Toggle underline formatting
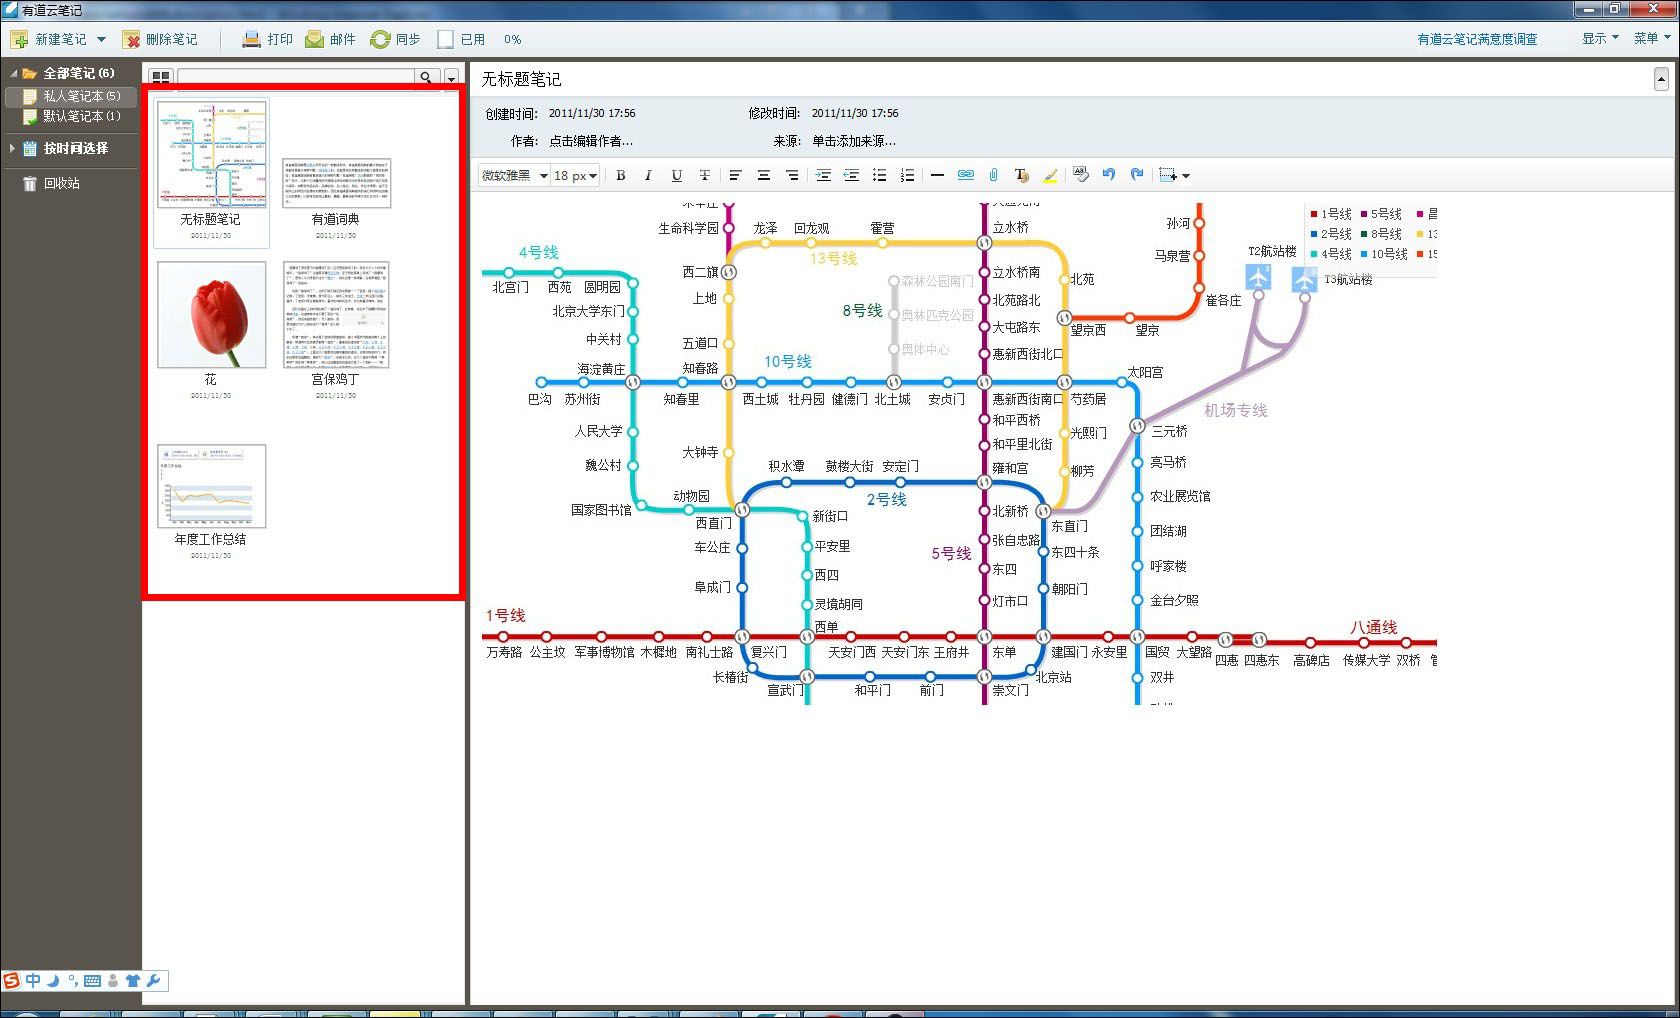This screenshot has width=1680, height=1018. (676, 175)
